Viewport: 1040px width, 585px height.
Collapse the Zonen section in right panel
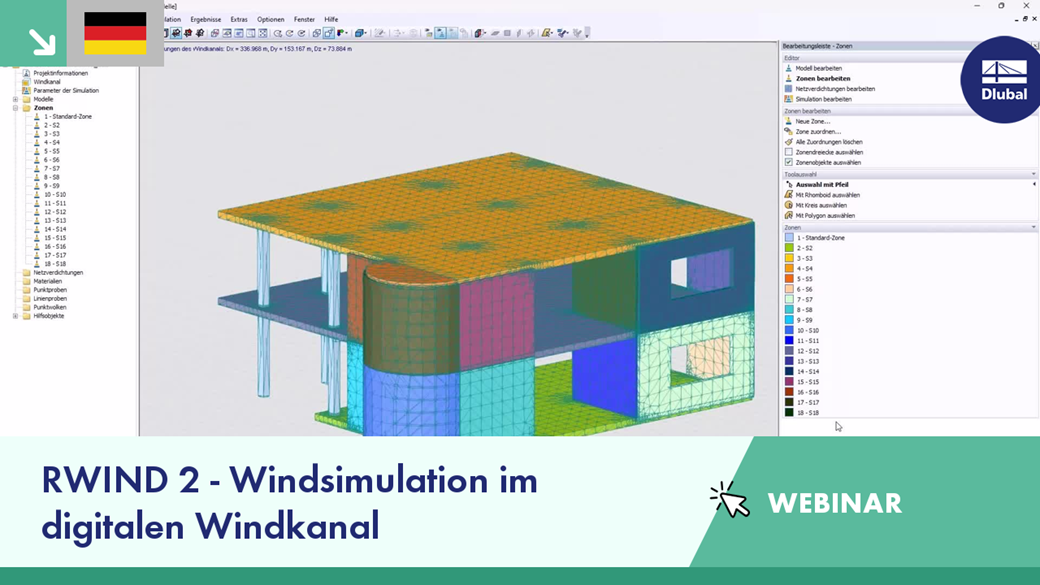point(1033,227)
